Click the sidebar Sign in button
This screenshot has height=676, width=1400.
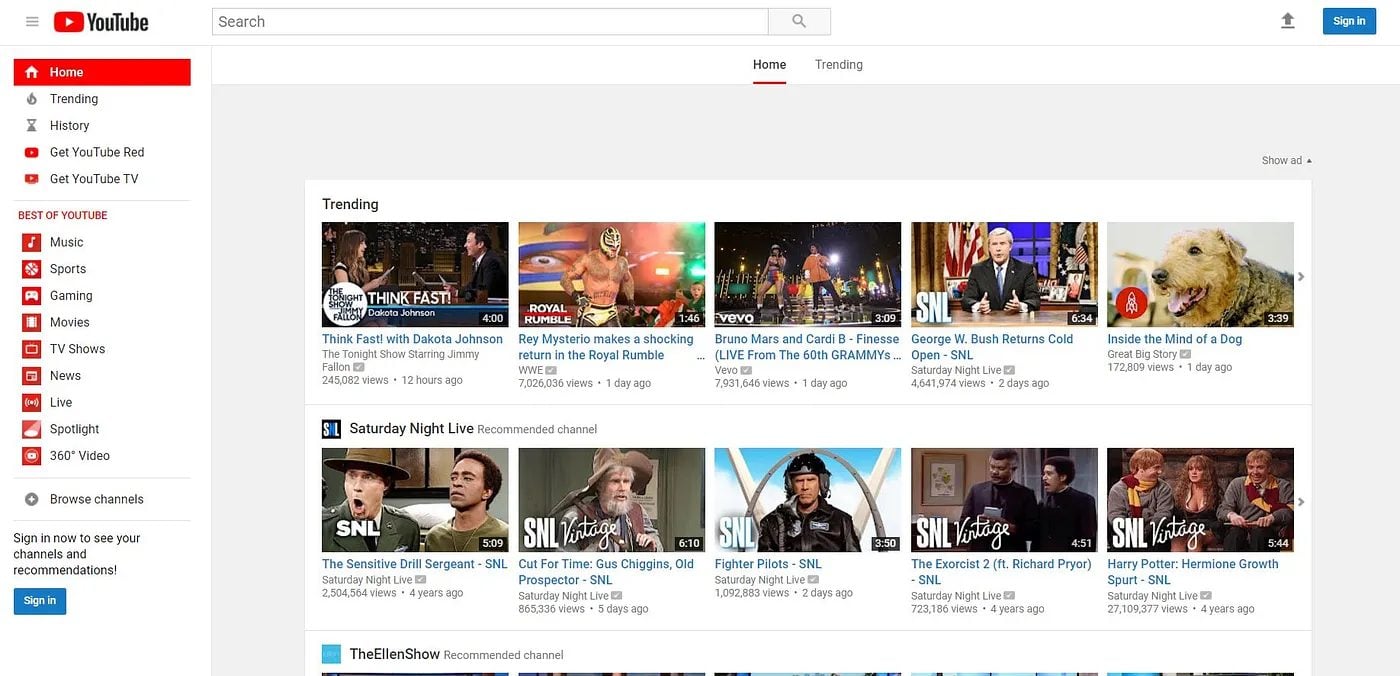click(x=40, y=601)
